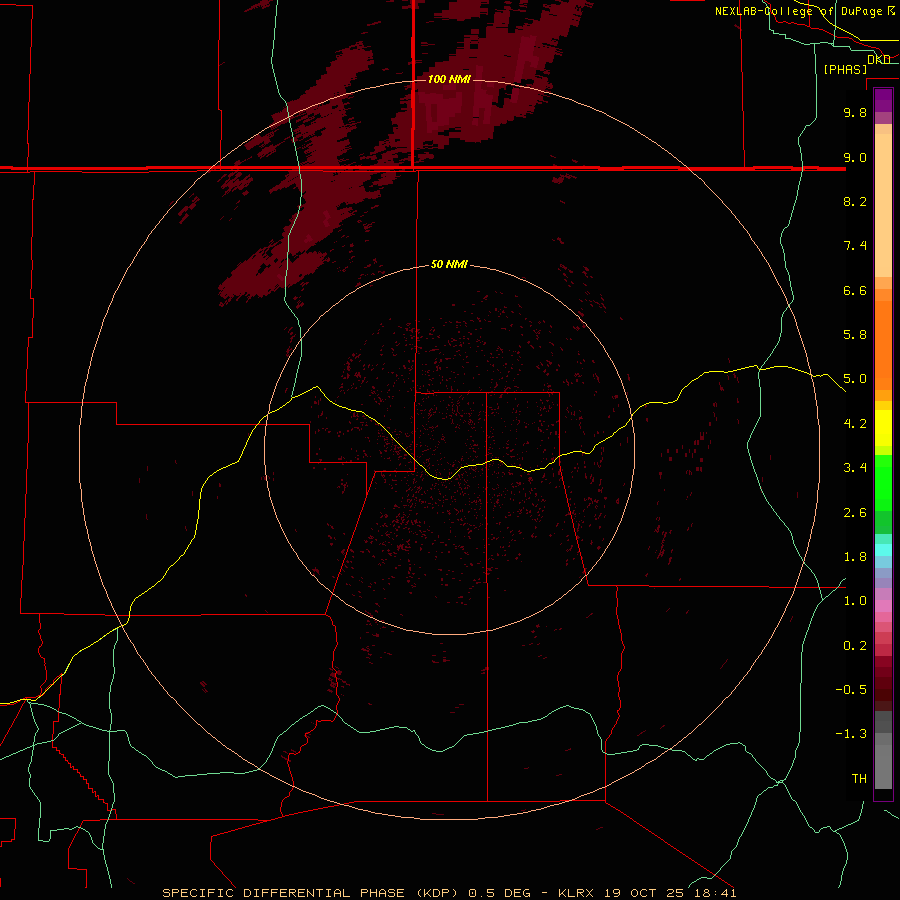The height and width of the screenshot is (900, 900).
Task: Click the 19 OCT 25 18:41 timestamp
Action: coord(670,893)
